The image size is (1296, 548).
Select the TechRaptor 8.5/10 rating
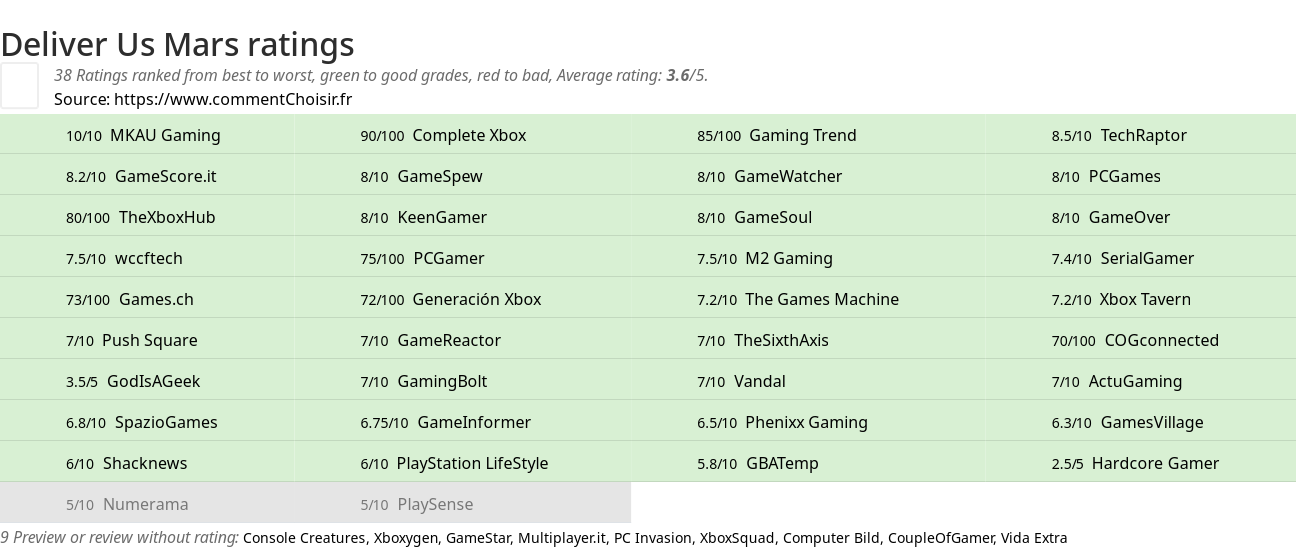[x=1119, y=135]
